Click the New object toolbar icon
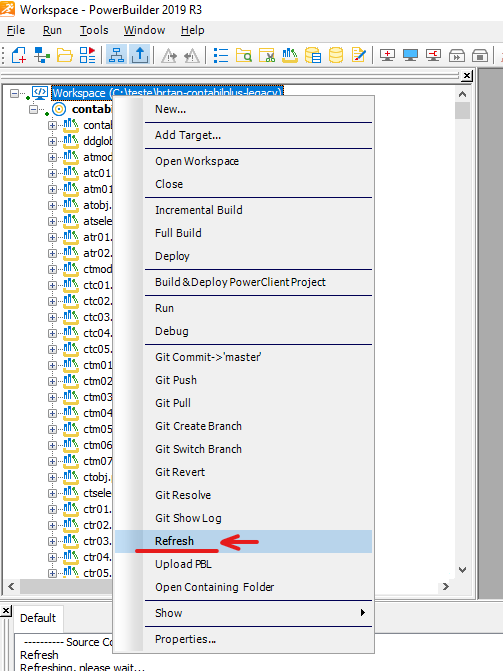This screenshot has height=671, width=503. (19, 55)
